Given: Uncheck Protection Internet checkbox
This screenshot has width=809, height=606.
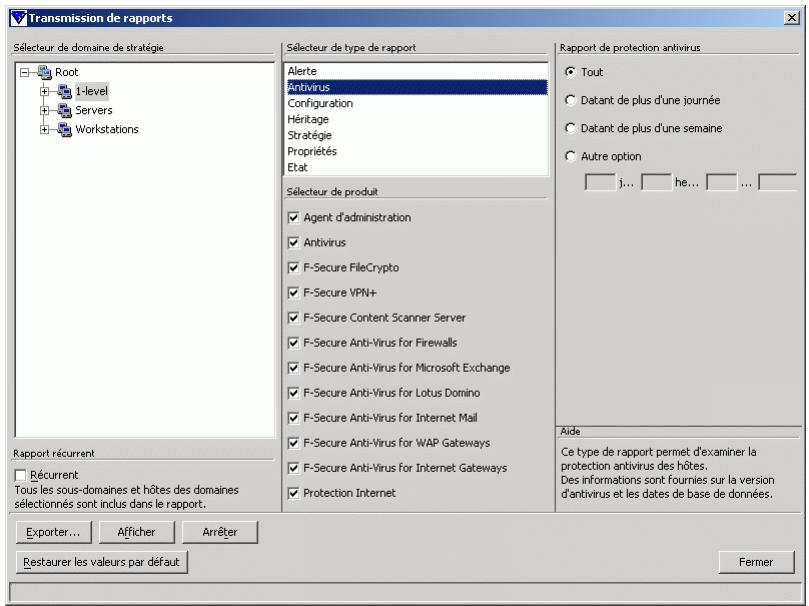Looking at the screenshot, I should click(x=294, y=493).
